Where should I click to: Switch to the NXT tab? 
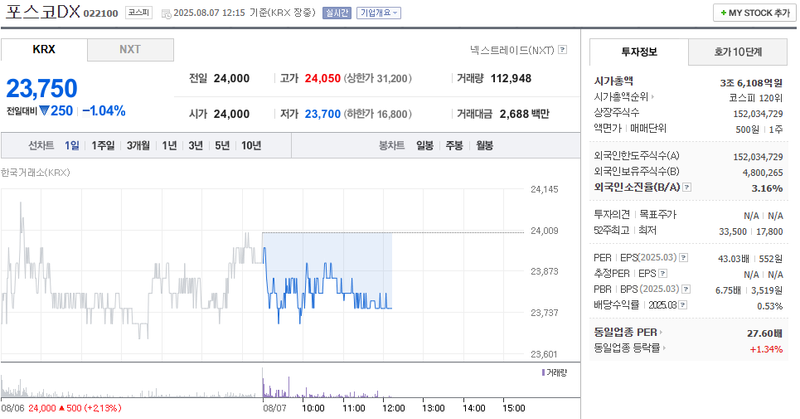130,50
